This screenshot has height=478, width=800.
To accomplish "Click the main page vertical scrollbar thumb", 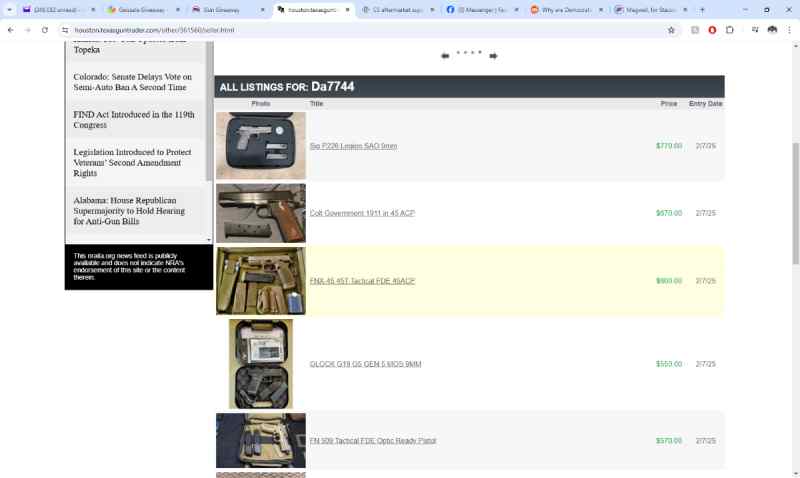I will point(796,203).
